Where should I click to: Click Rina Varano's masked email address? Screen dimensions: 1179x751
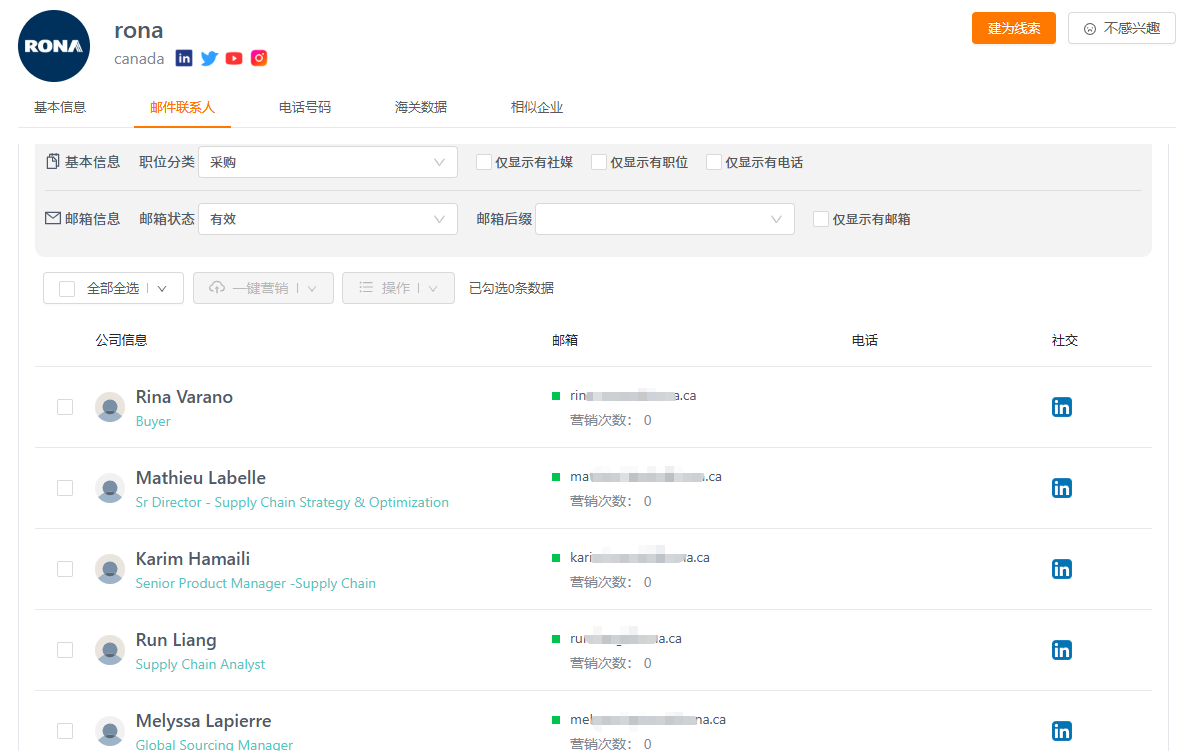click(x=633, y=395)
